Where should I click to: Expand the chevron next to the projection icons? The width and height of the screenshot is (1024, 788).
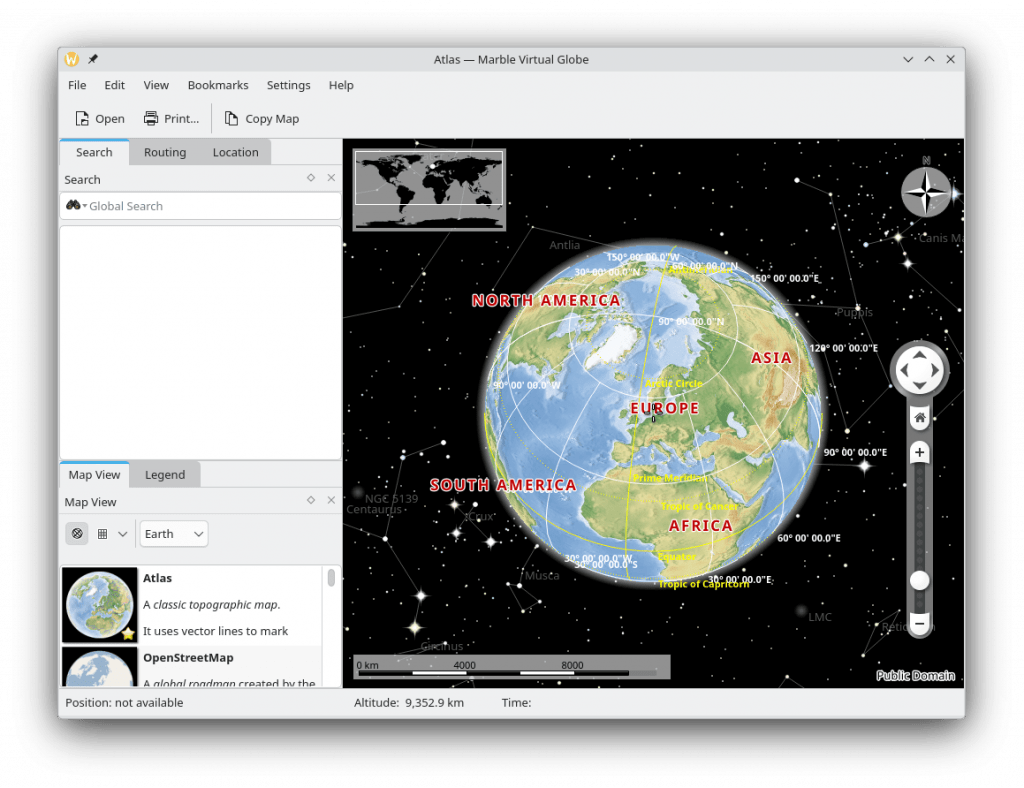(x=123, y=533)
